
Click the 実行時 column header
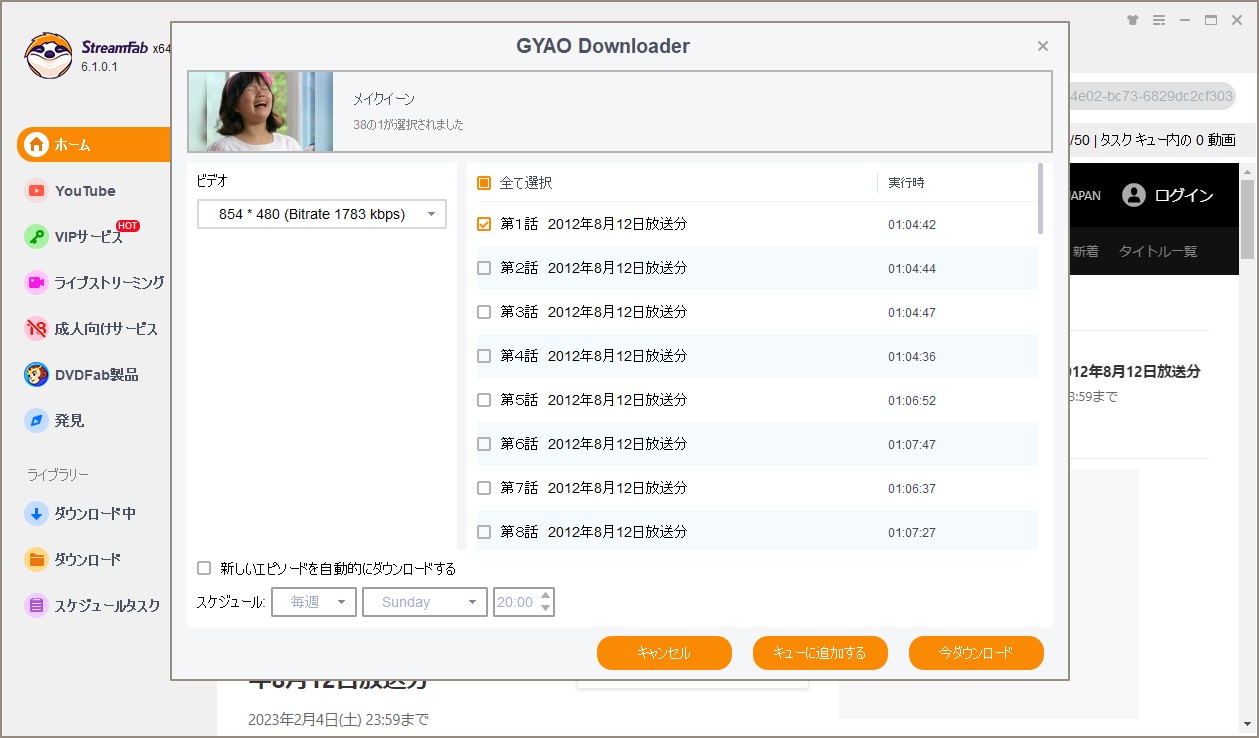[x=906, y=183]
